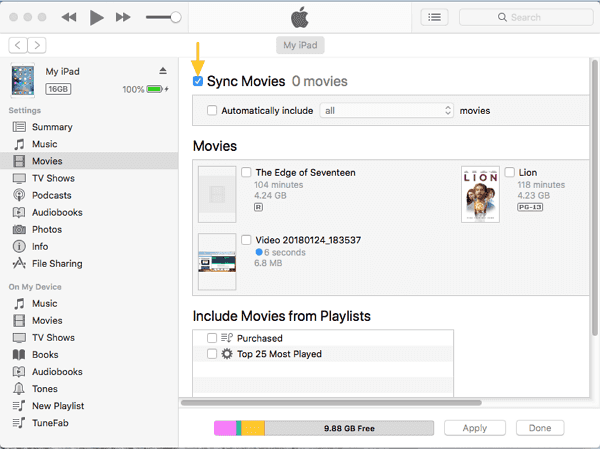
Task: Click the battery charge indicator
Action: pyautogui.click(x=155, y=89)
